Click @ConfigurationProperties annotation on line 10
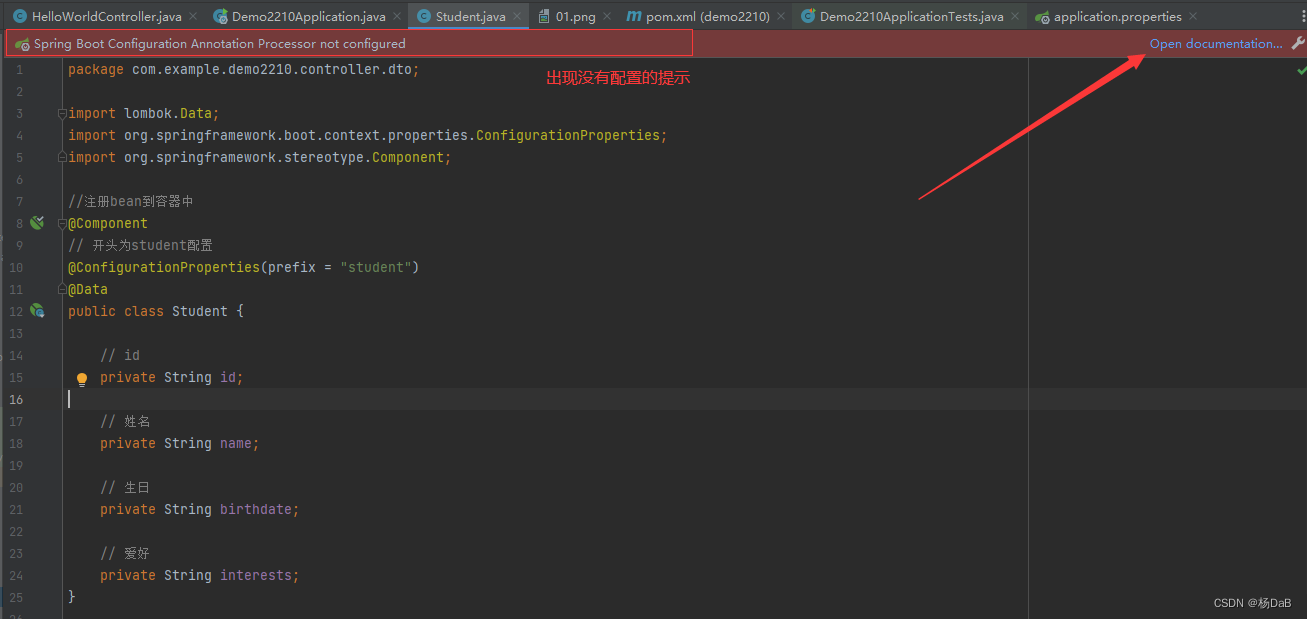The width and height of the screenshot is (1307, 619). pyautogui.click(x=164, y=267)
